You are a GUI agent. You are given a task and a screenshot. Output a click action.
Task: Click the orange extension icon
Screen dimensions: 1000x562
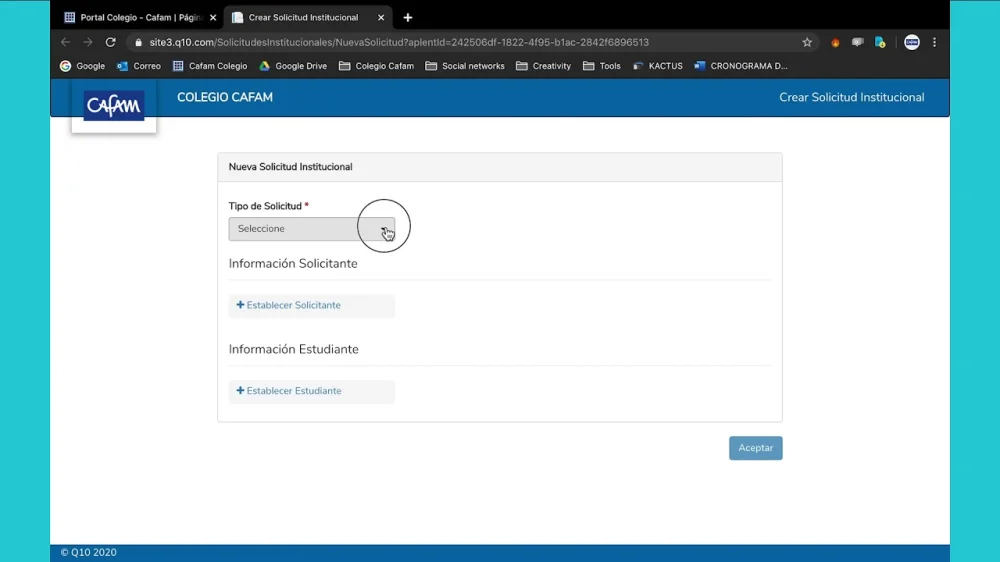click(x=835, y=43)
